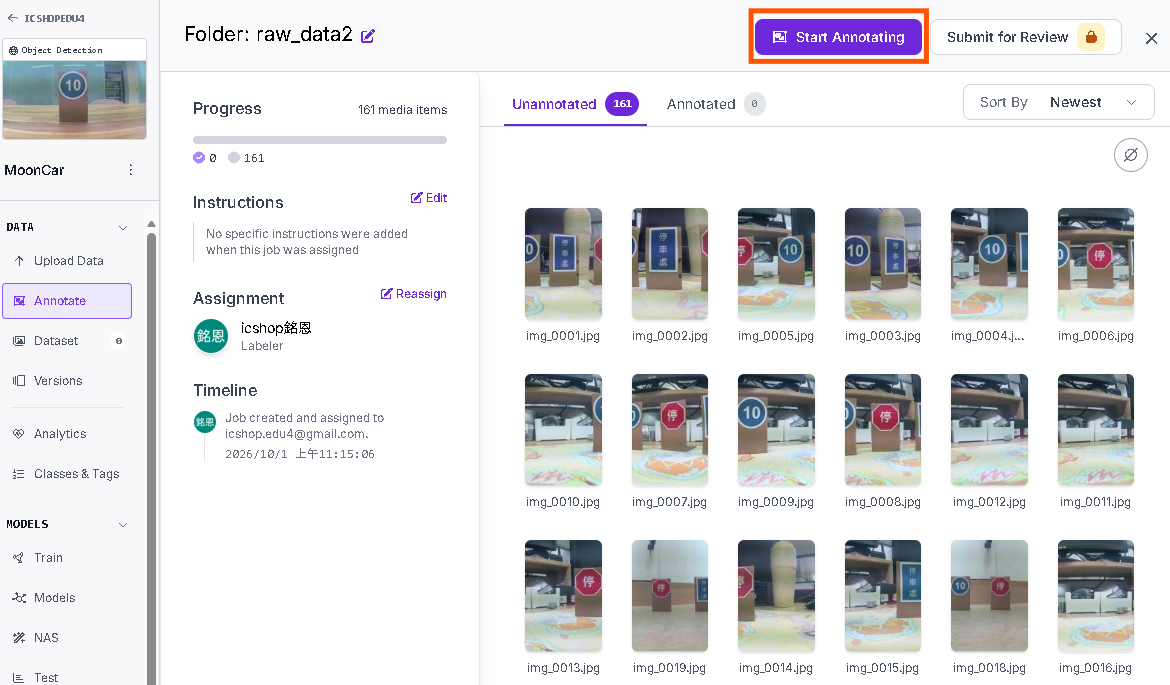Image resolution: width=1170 pixels, height=685 pixels.
Task: Click the Analytics icon in sidebar
Action: pyautogui.click(x=19, y=434)
